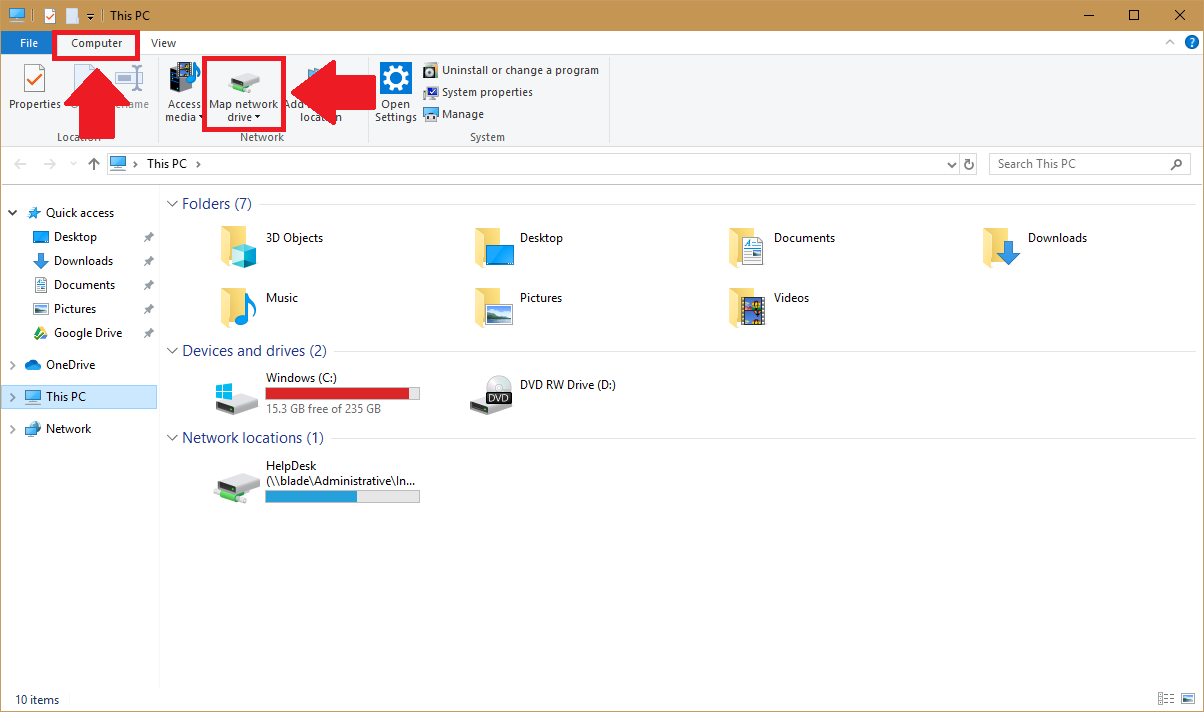Refresh the This PC view
1204x712 pixels.
(x=968, y=164)
